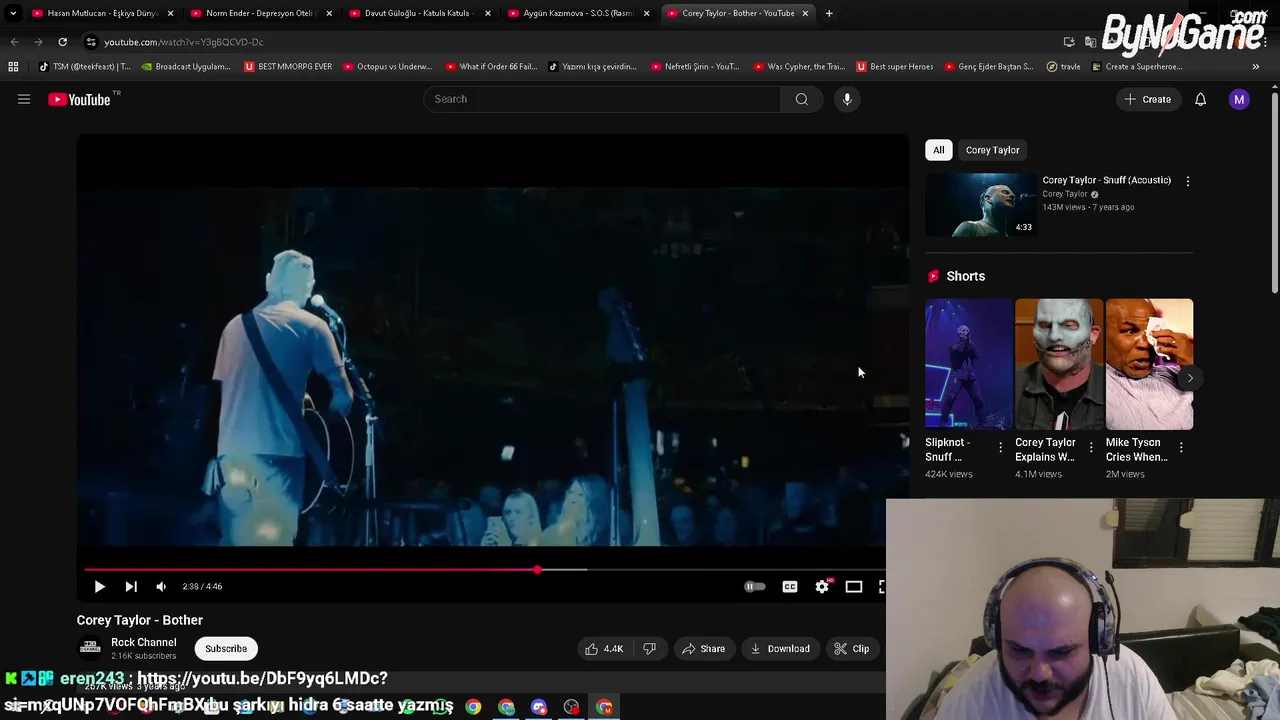Image resolution: width=1280 pixels, height=720 pixels.
Task: Reload the page
Action: coord(62,42)
